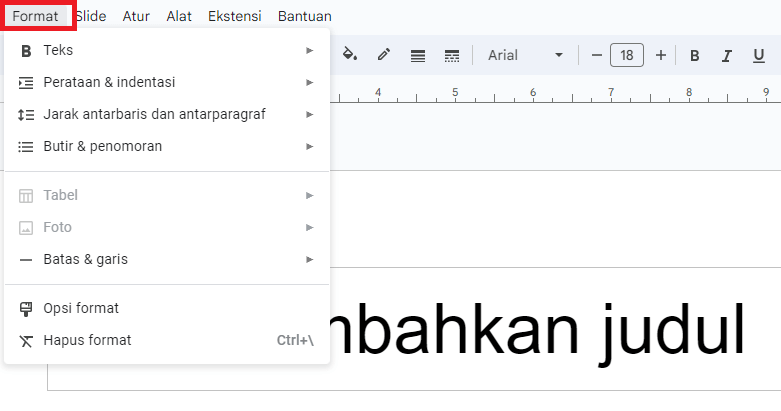Expand the Butir & penomoran arrow

(x=310, y=146)
